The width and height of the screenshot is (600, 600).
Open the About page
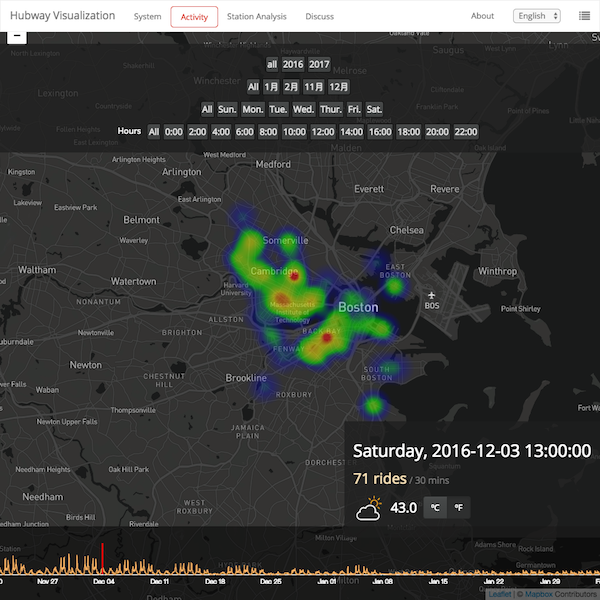(482, 16)
